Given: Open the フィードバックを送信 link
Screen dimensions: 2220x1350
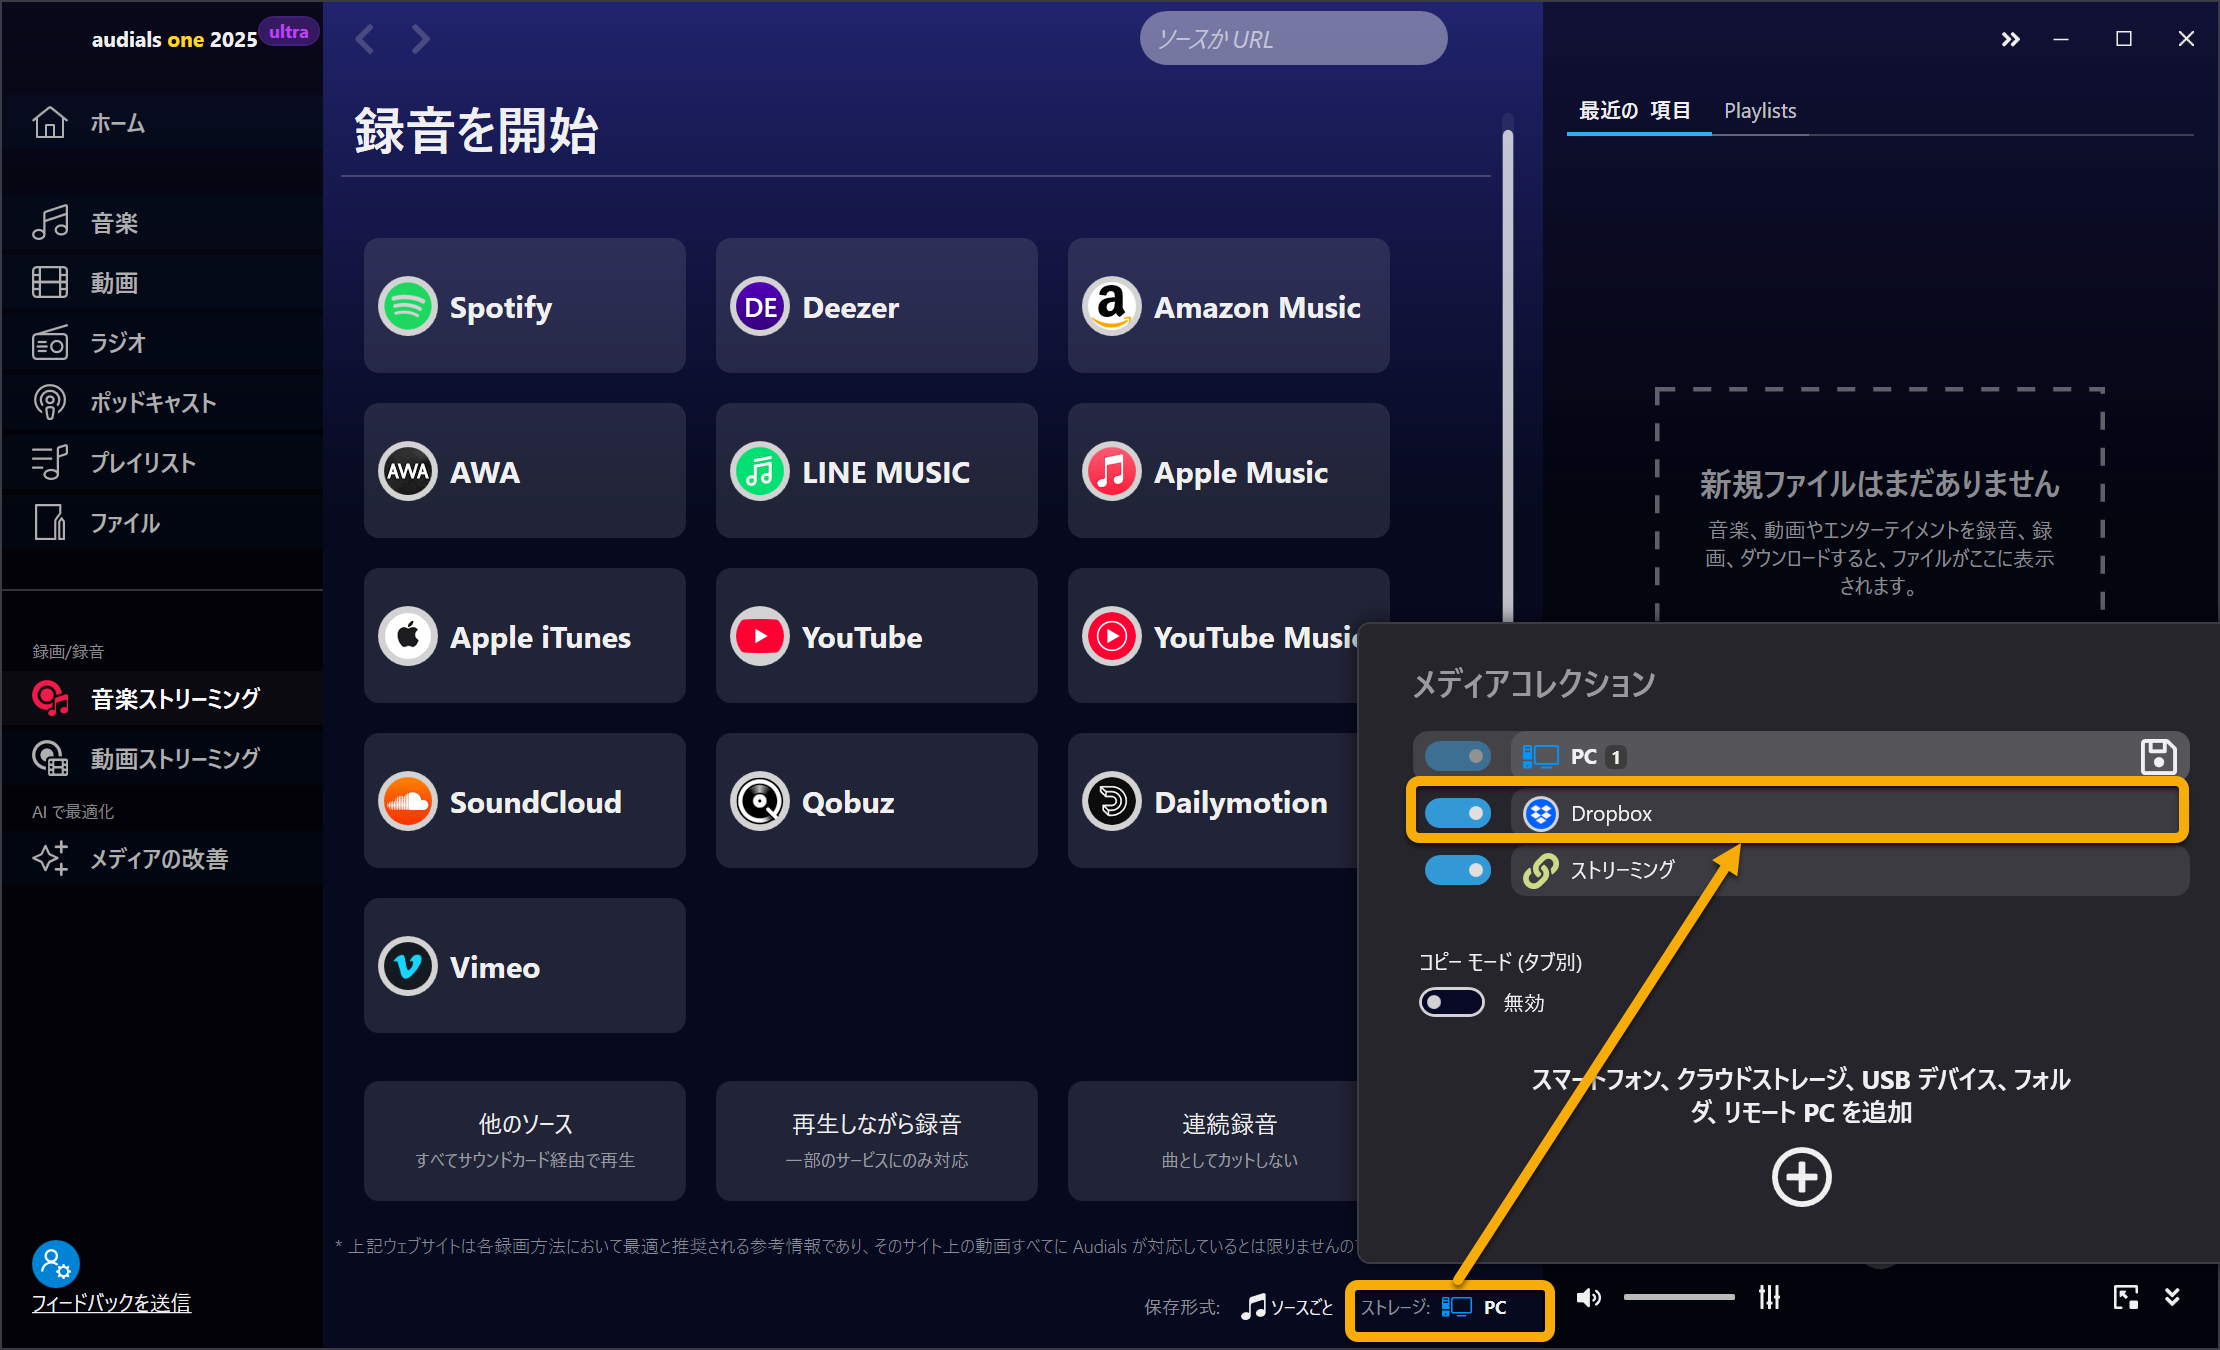Looking at the screenshot, I should [x=111, y=1303].
